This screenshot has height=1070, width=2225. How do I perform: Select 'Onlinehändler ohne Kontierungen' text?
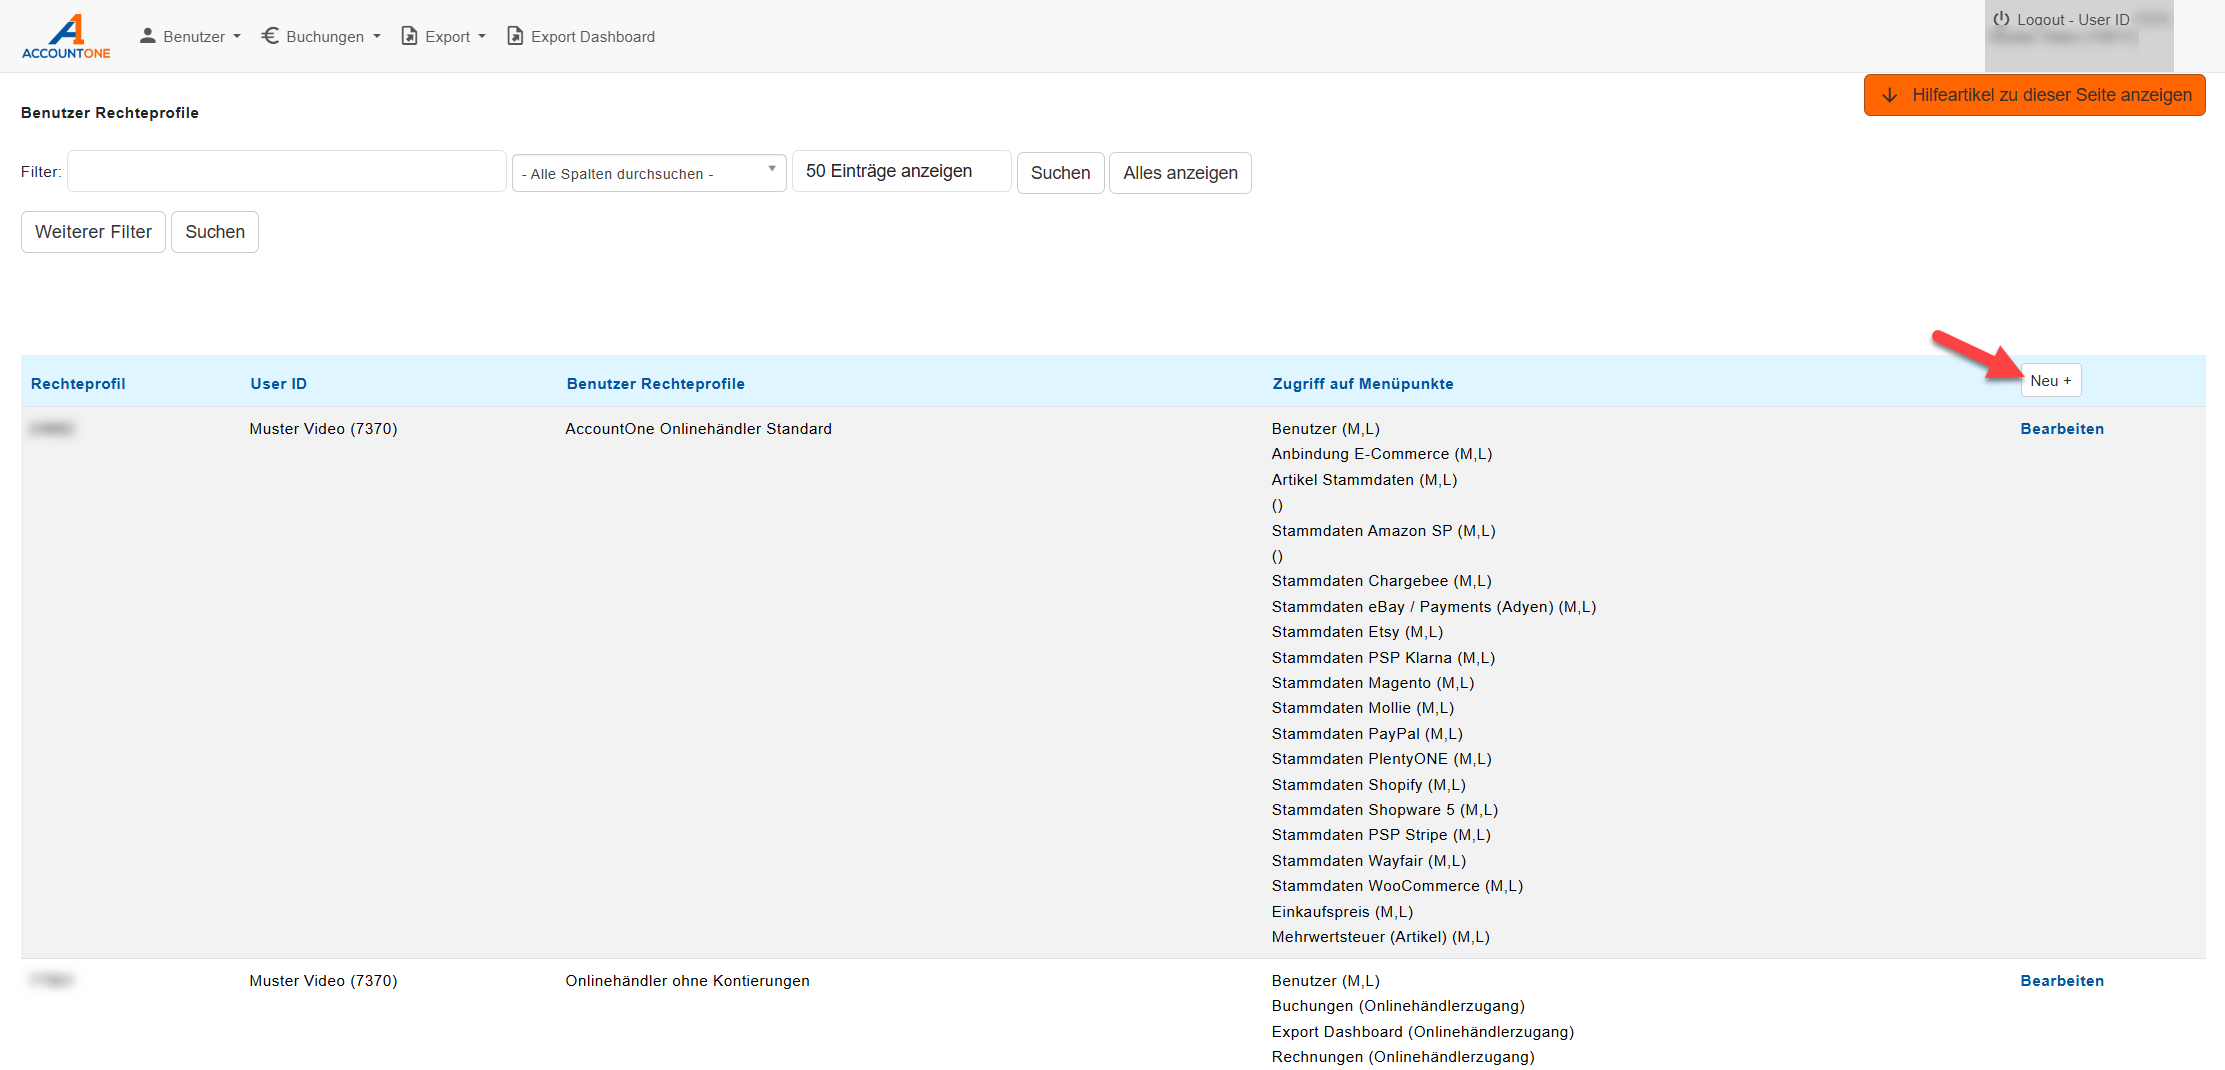[687, 981]
